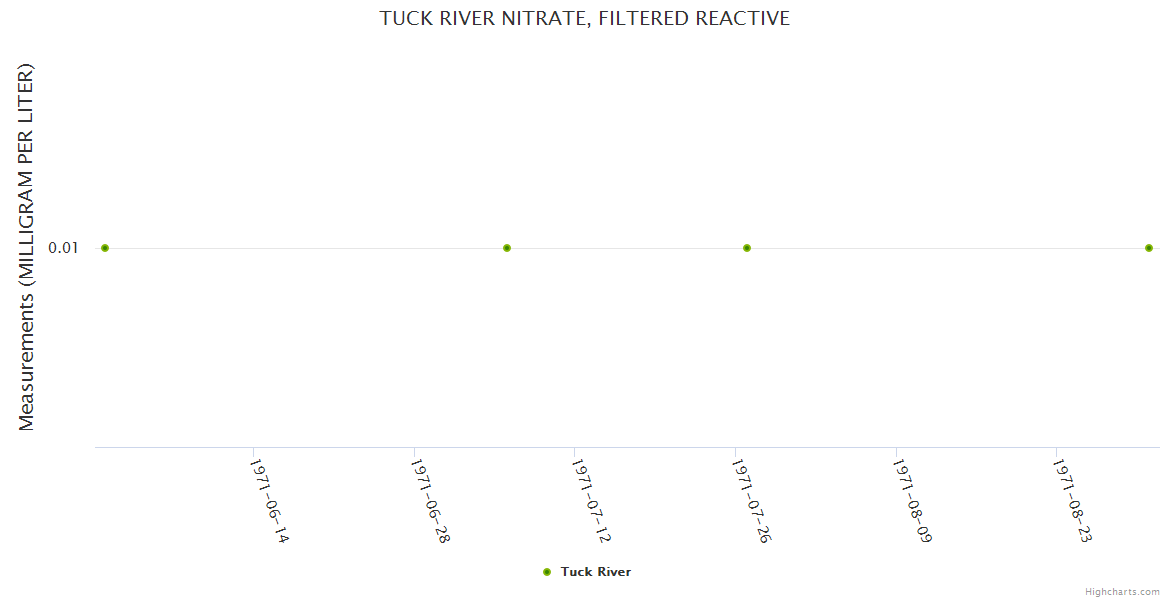Click the leftmost green data point
The width and height of the screenshot is (1170, 600).
[x=105, y=247]
